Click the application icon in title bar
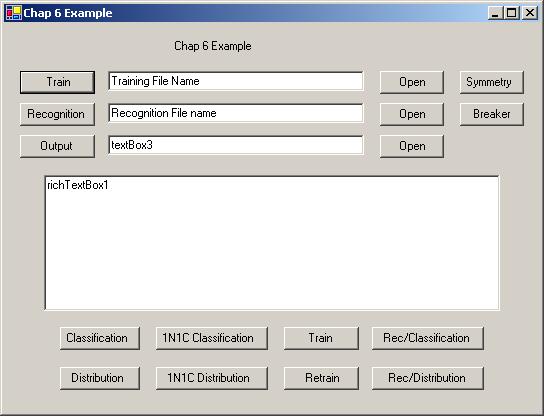 click(x=14, y=13)
